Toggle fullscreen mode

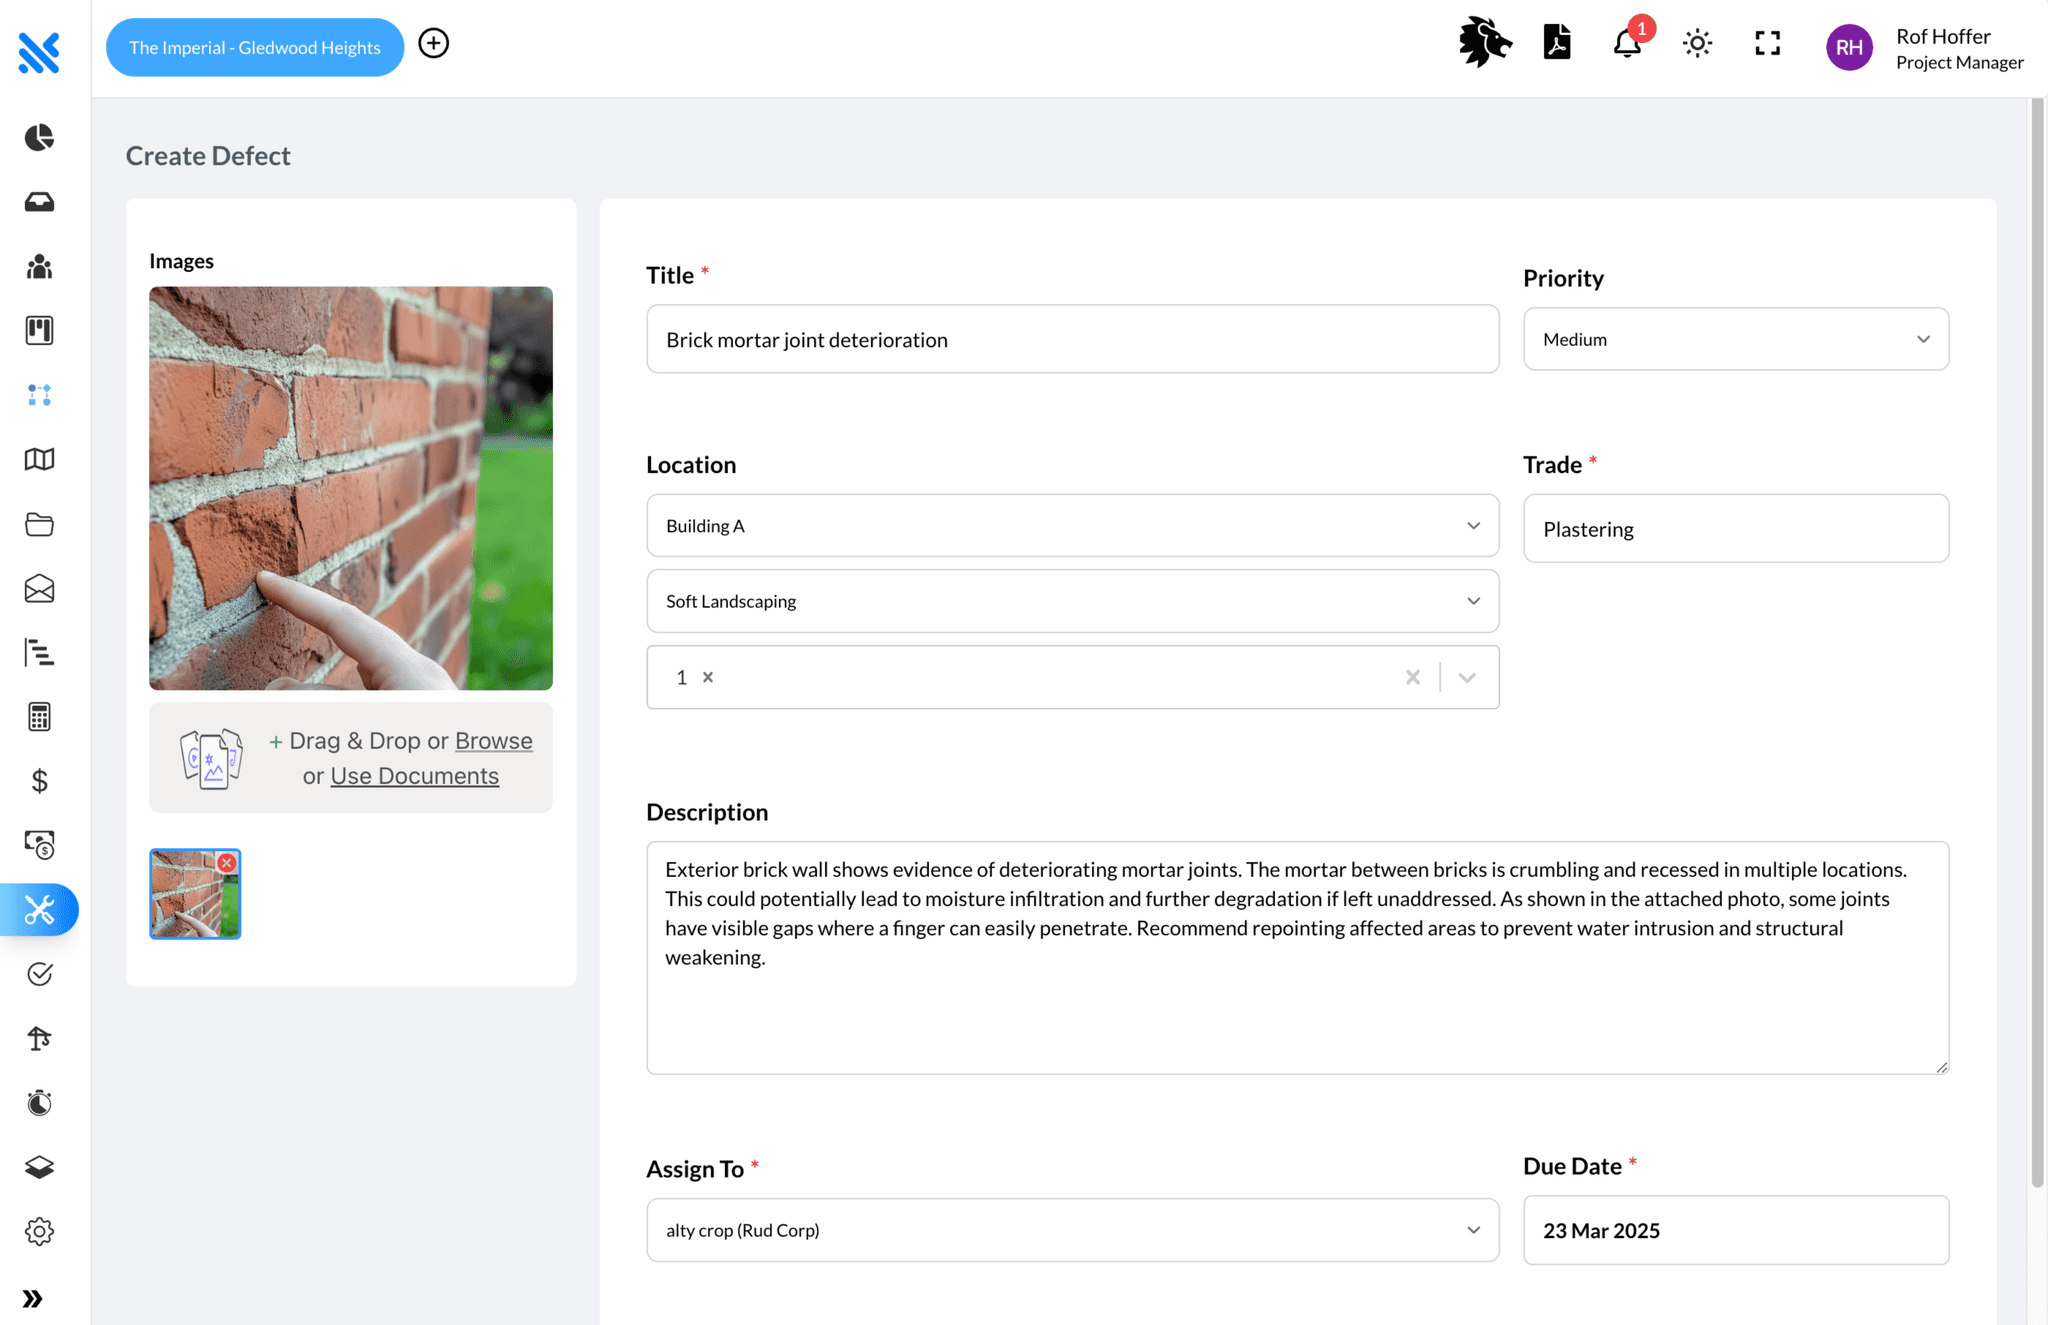tap(1767, 43)
